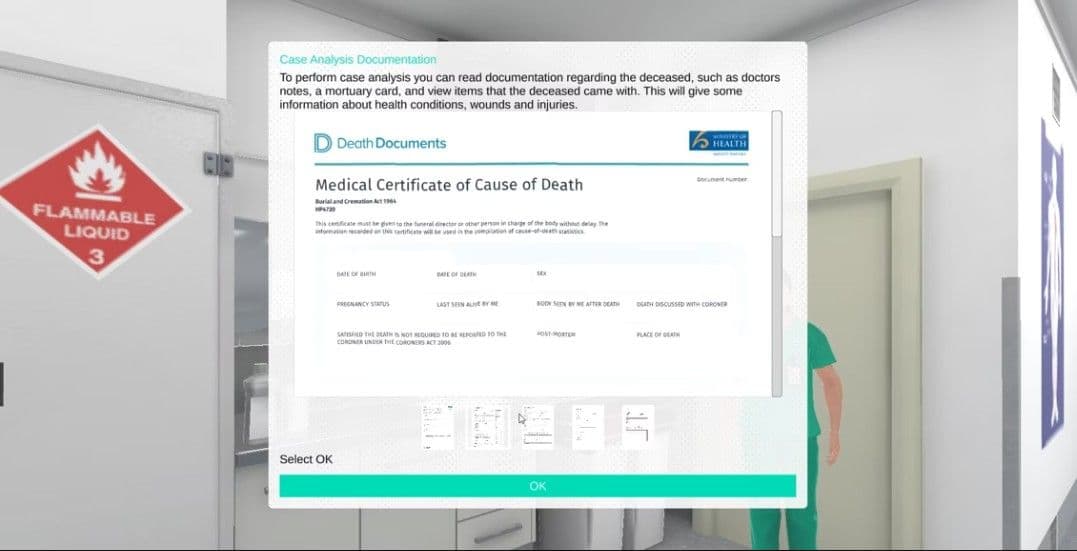Viewport: 1077px width, 551px height.
Task: Click the Death Discussed With Coroner field
Action: point(681,304)
